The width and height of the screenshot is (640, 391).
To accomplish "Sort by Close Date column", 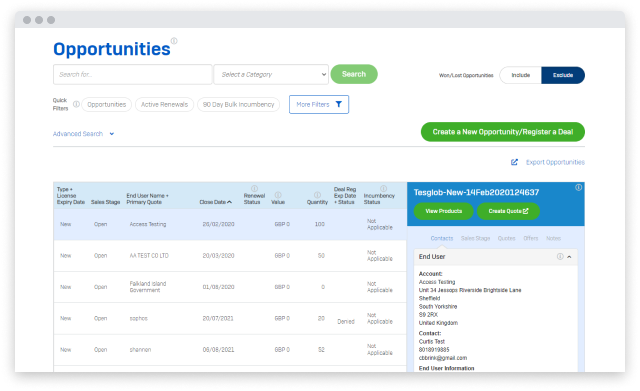I will [x=216, y=202].
